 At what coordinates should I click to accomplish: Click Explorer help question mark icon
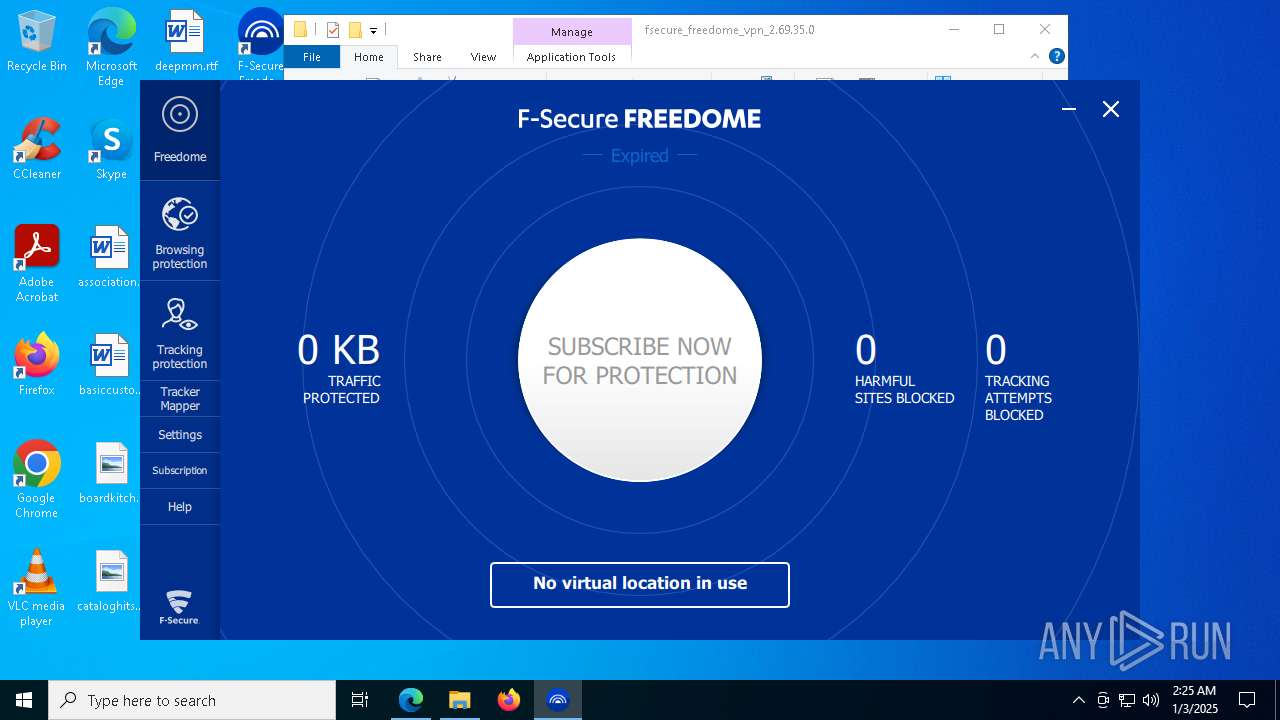tap(1056, 57)
